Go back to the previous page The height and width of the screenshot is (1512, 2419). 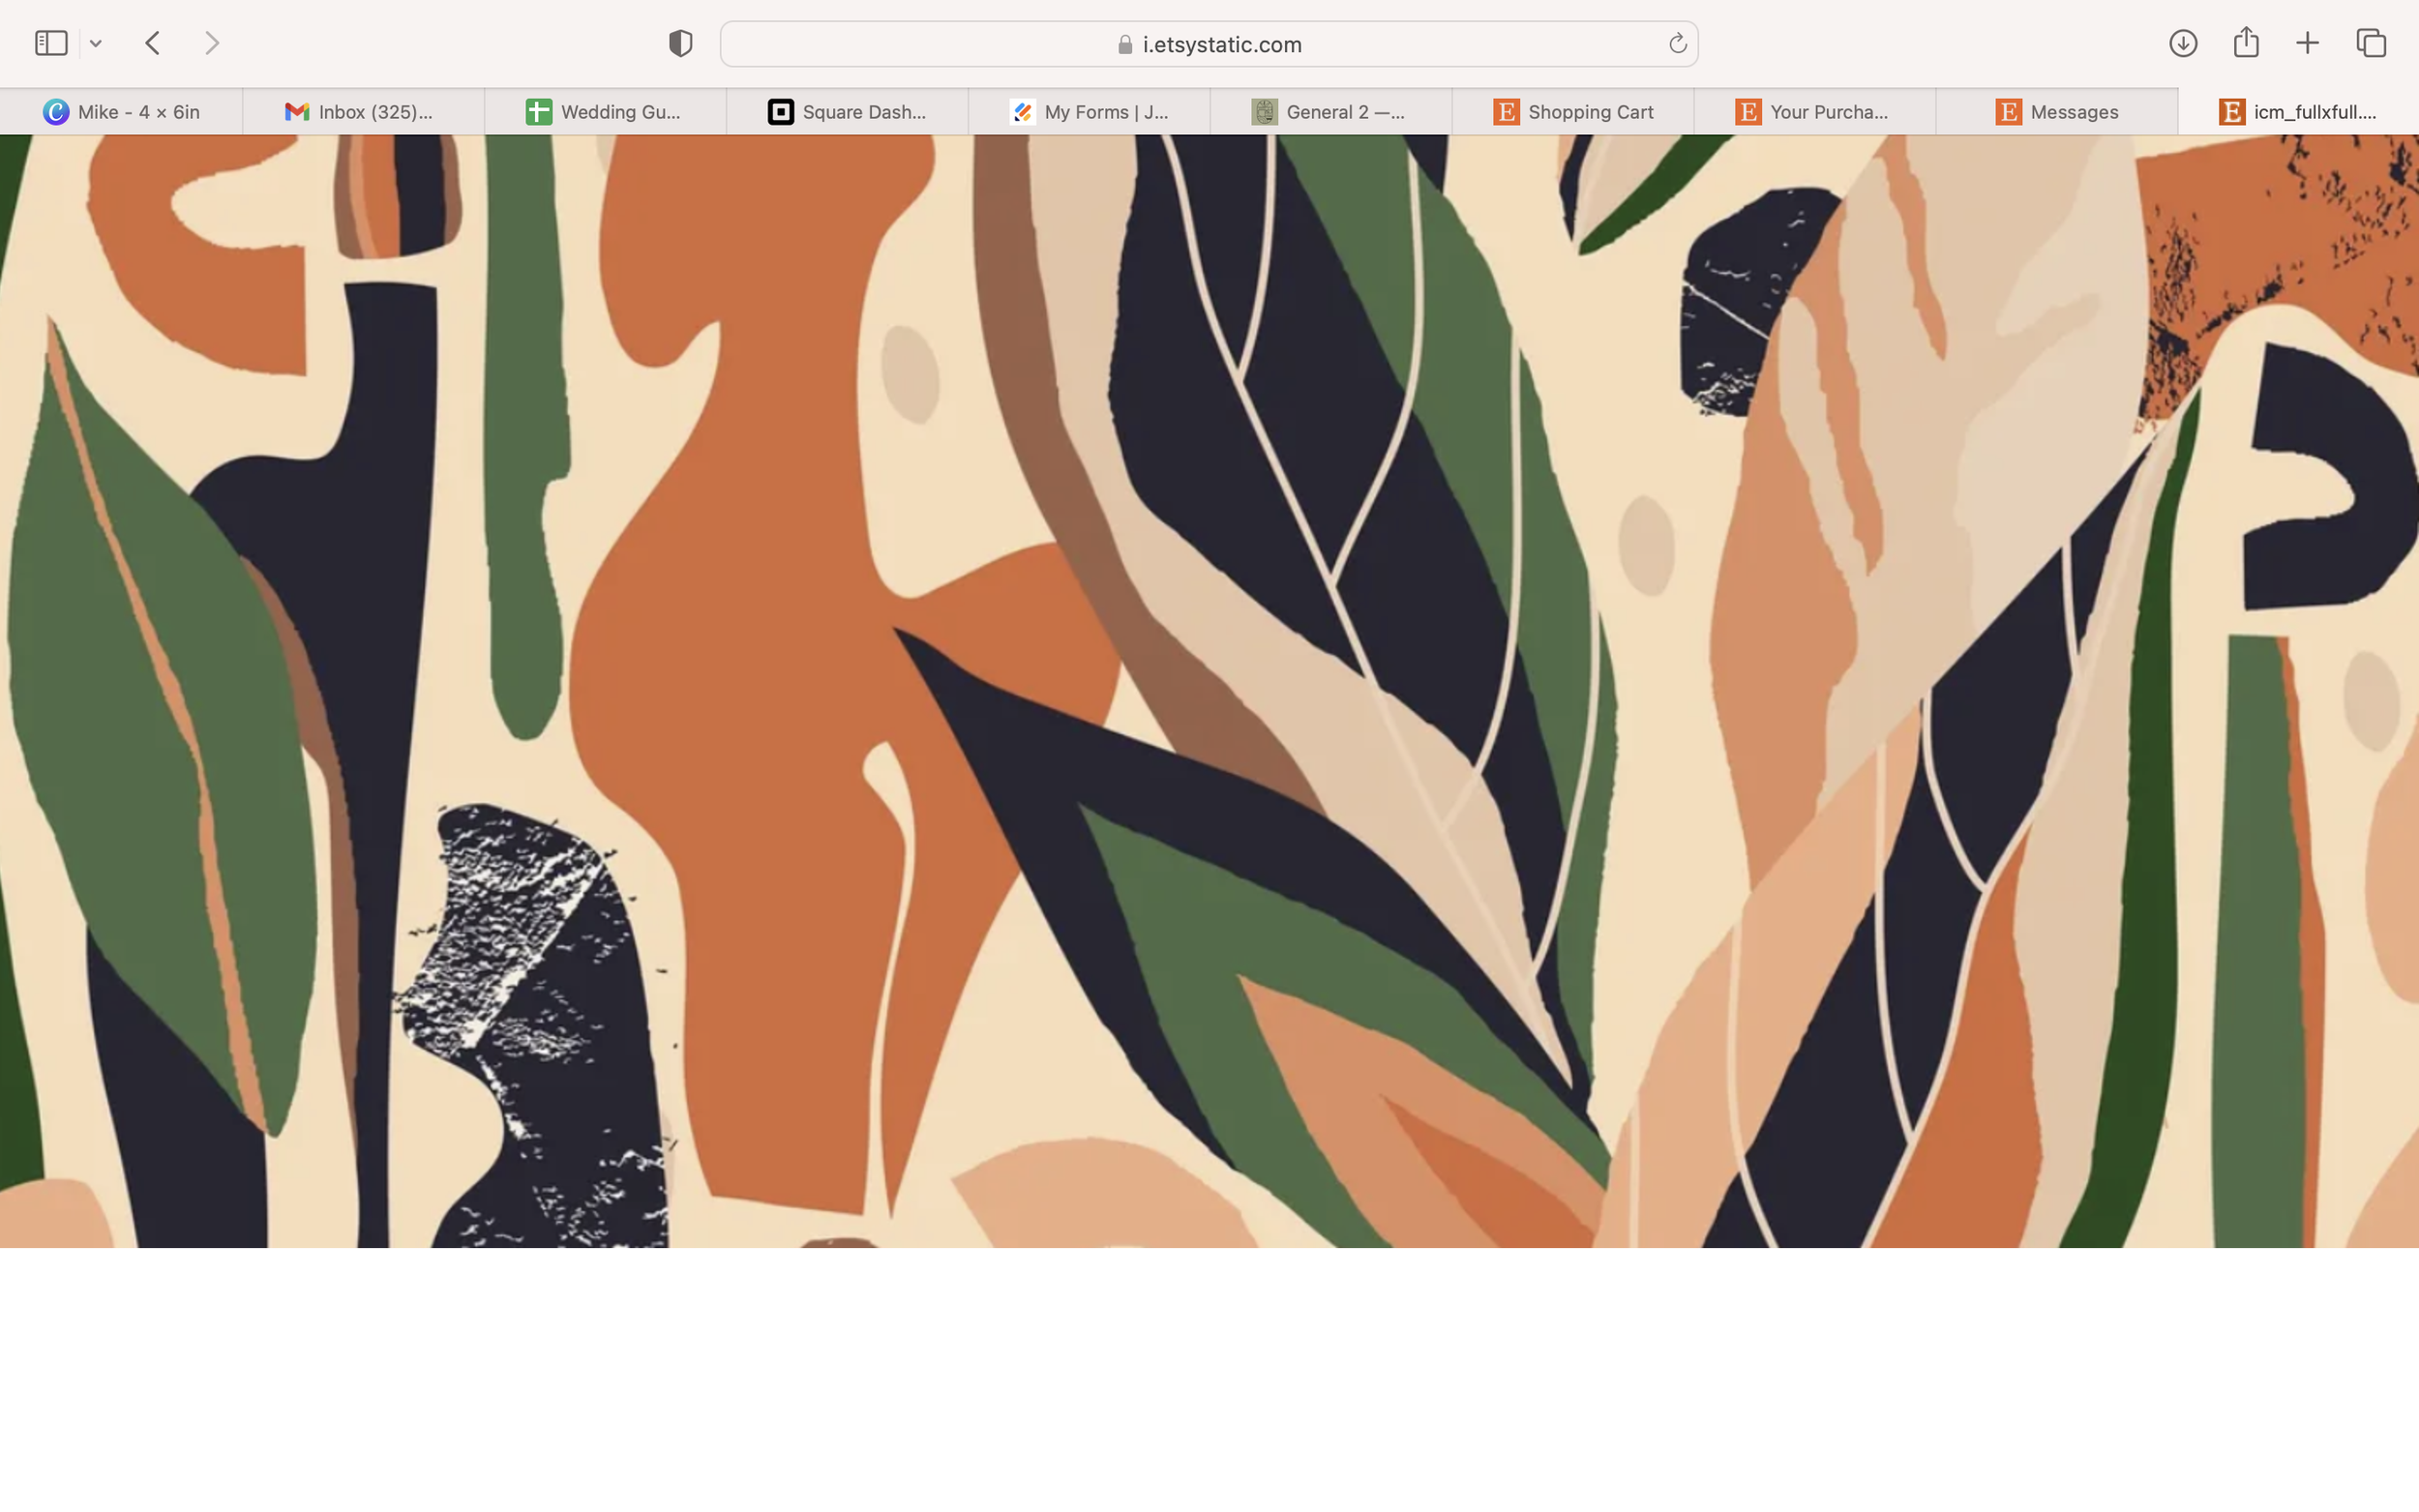tap(153, 43)
